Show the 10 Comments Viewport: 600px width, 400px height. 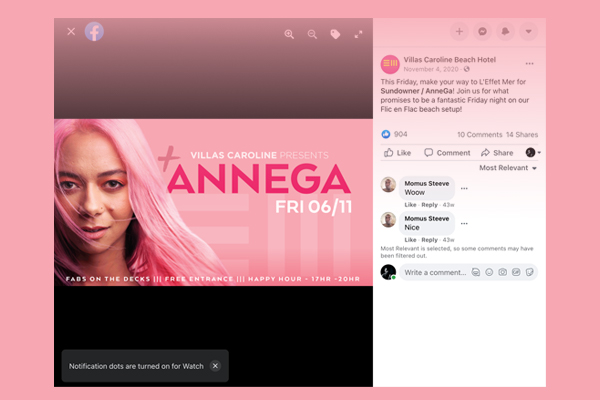479,135
